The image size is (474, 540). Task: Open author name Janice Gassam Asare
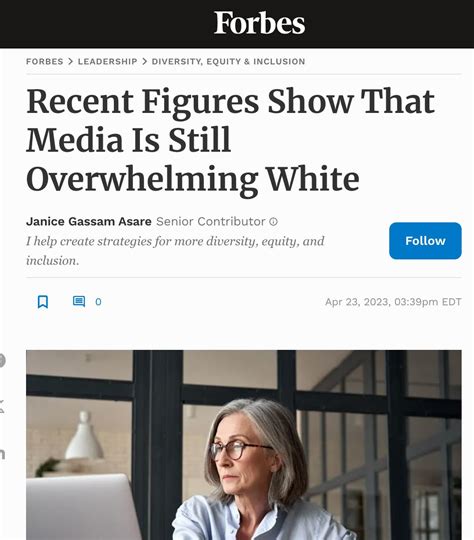(89, 221)
